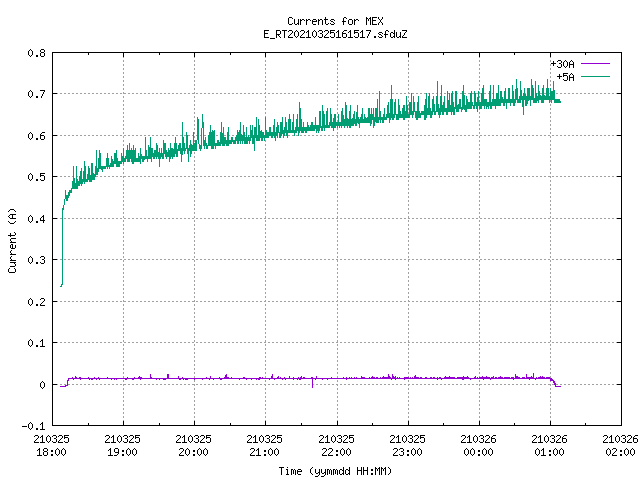
Task: Click the y-axis tick value 0.7
Action: (x=36, y=94)
